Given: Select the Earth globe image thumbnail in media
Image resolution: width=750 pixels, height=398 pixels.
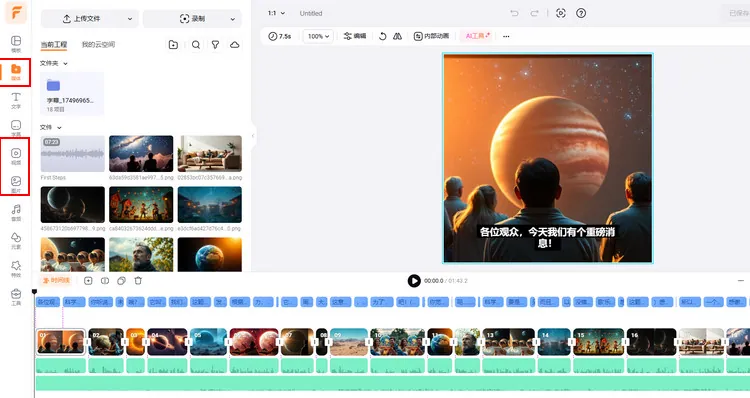Looking at the screenshot, I should [210, 254].
